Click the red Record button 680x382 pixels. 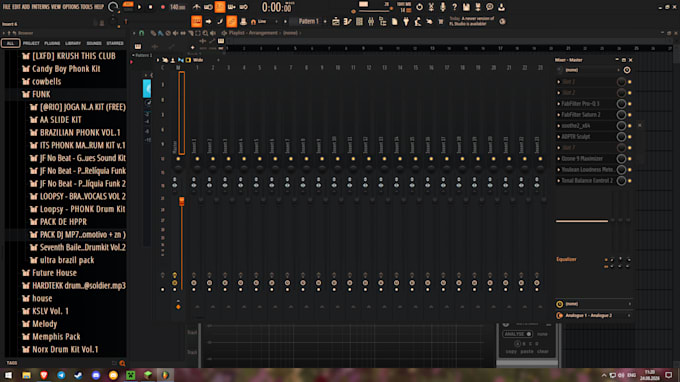tap(163, 7)
